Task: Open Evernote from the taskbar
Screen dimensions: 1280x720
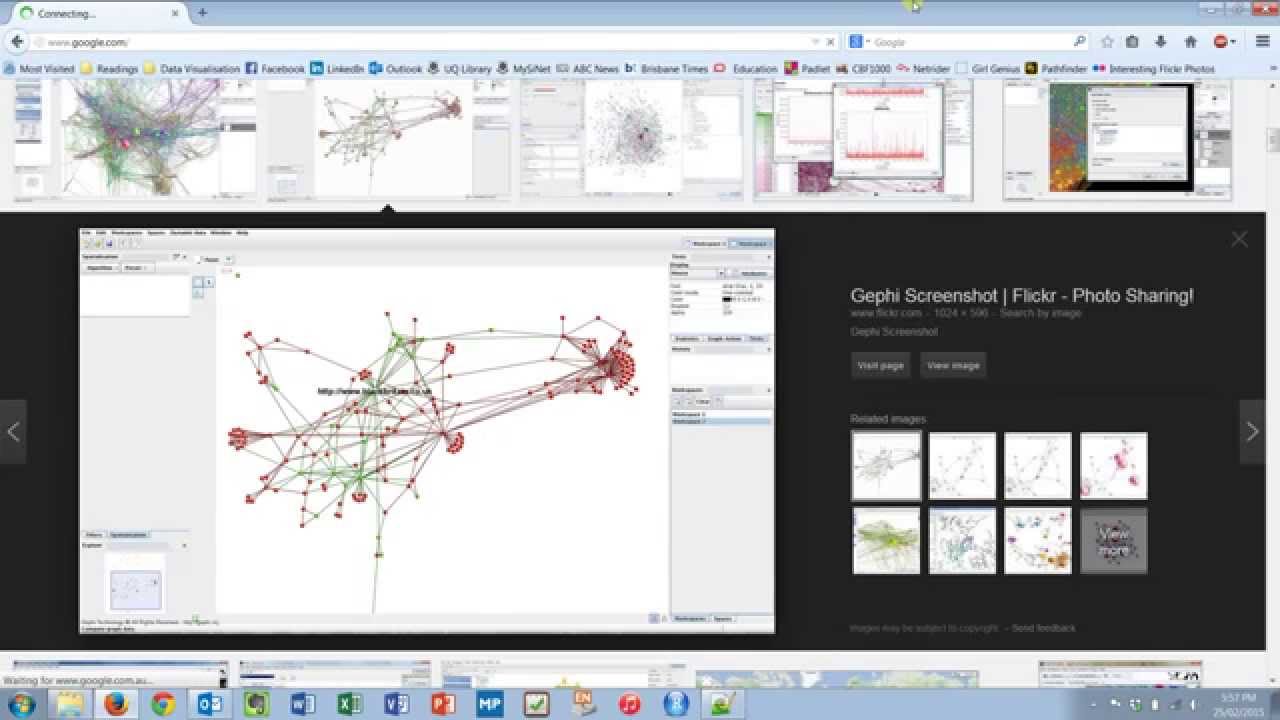Action: [x=257, y=704]
